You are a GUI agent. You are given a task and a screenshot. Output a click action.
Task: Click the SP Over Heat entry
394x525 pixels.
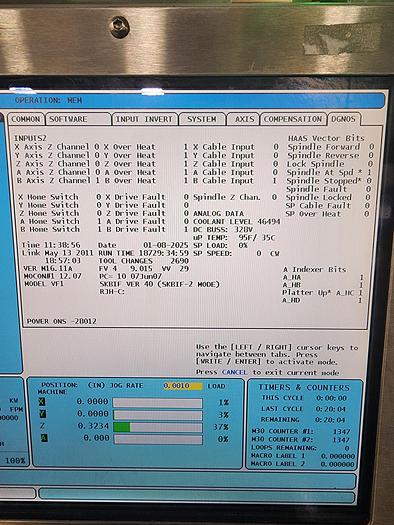(327, 214)
